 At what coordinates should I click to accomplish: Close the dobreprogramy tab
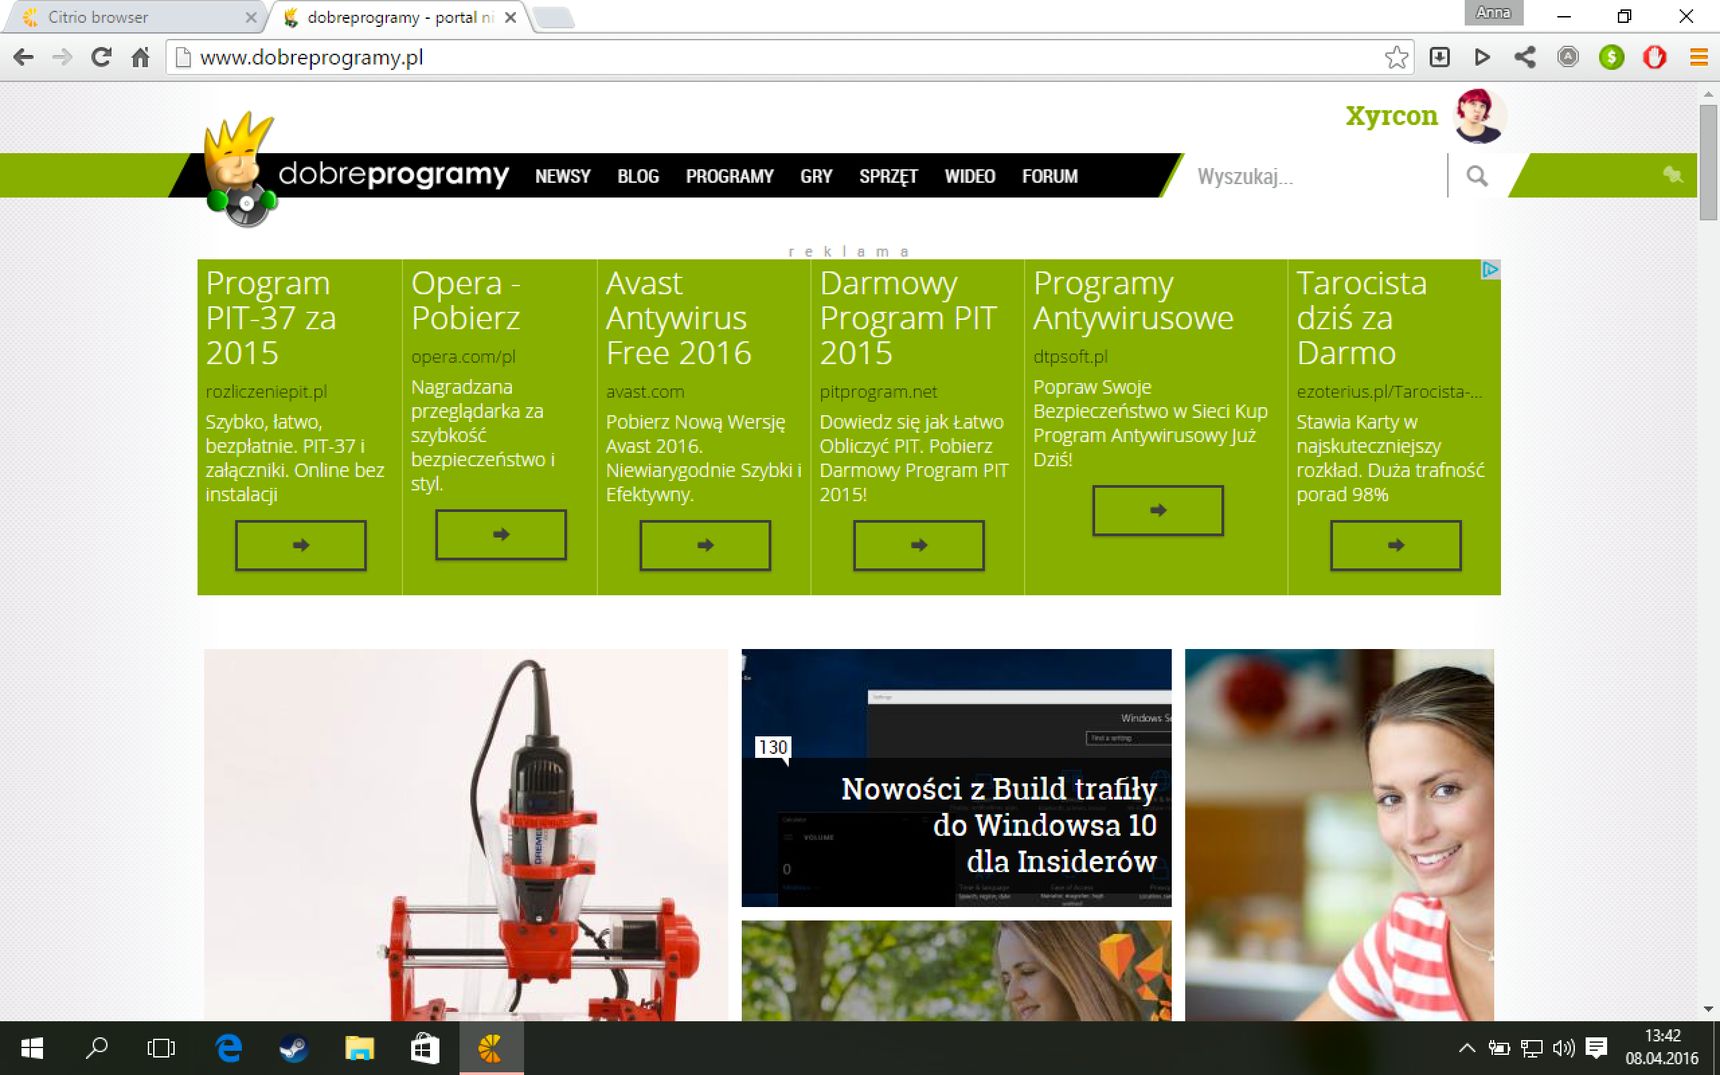point(510,17)
